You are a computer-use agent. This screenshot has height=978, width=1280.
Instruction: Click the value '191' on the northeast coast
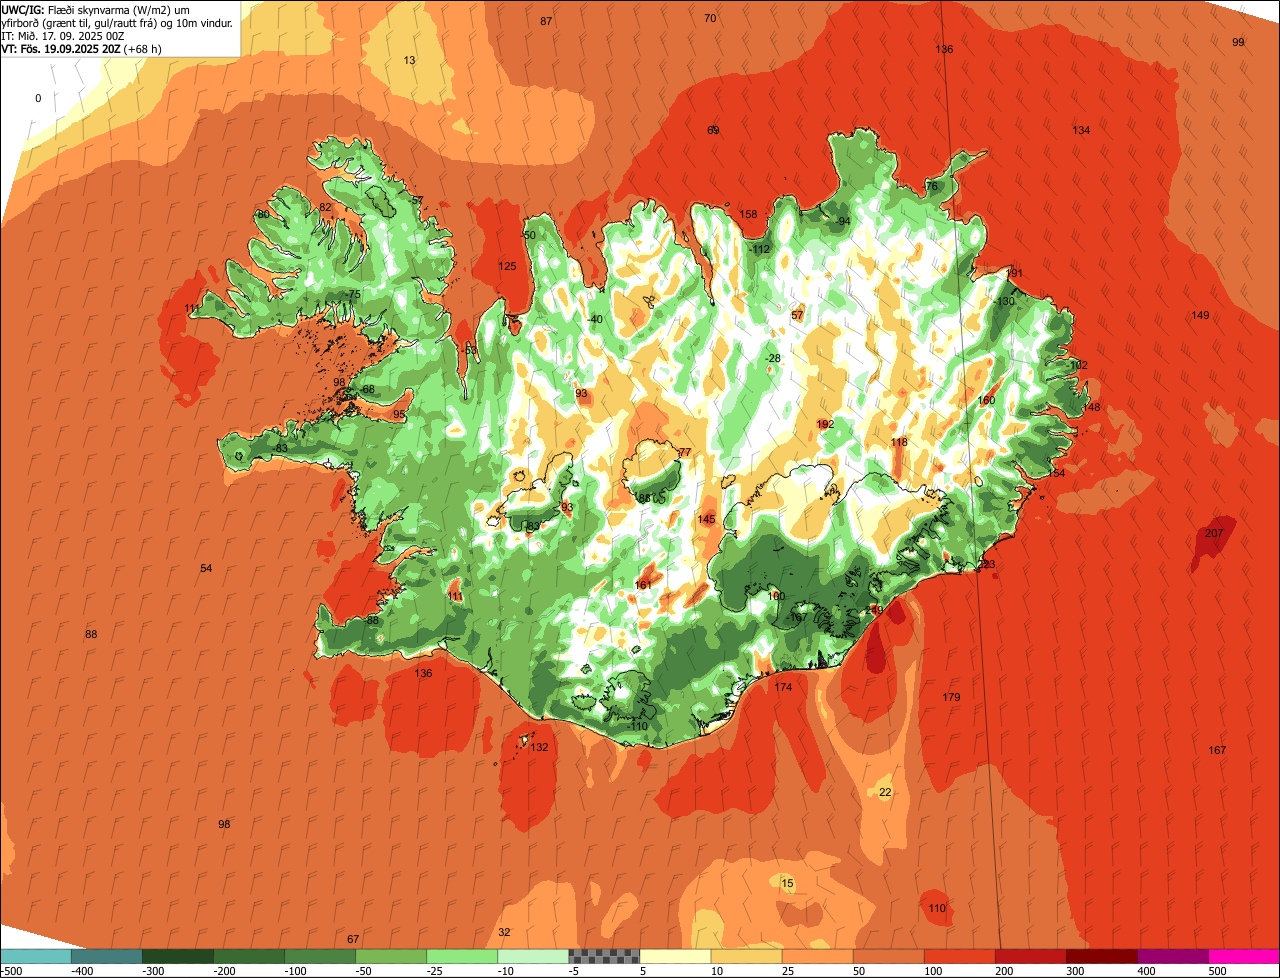pos(1014,273)
